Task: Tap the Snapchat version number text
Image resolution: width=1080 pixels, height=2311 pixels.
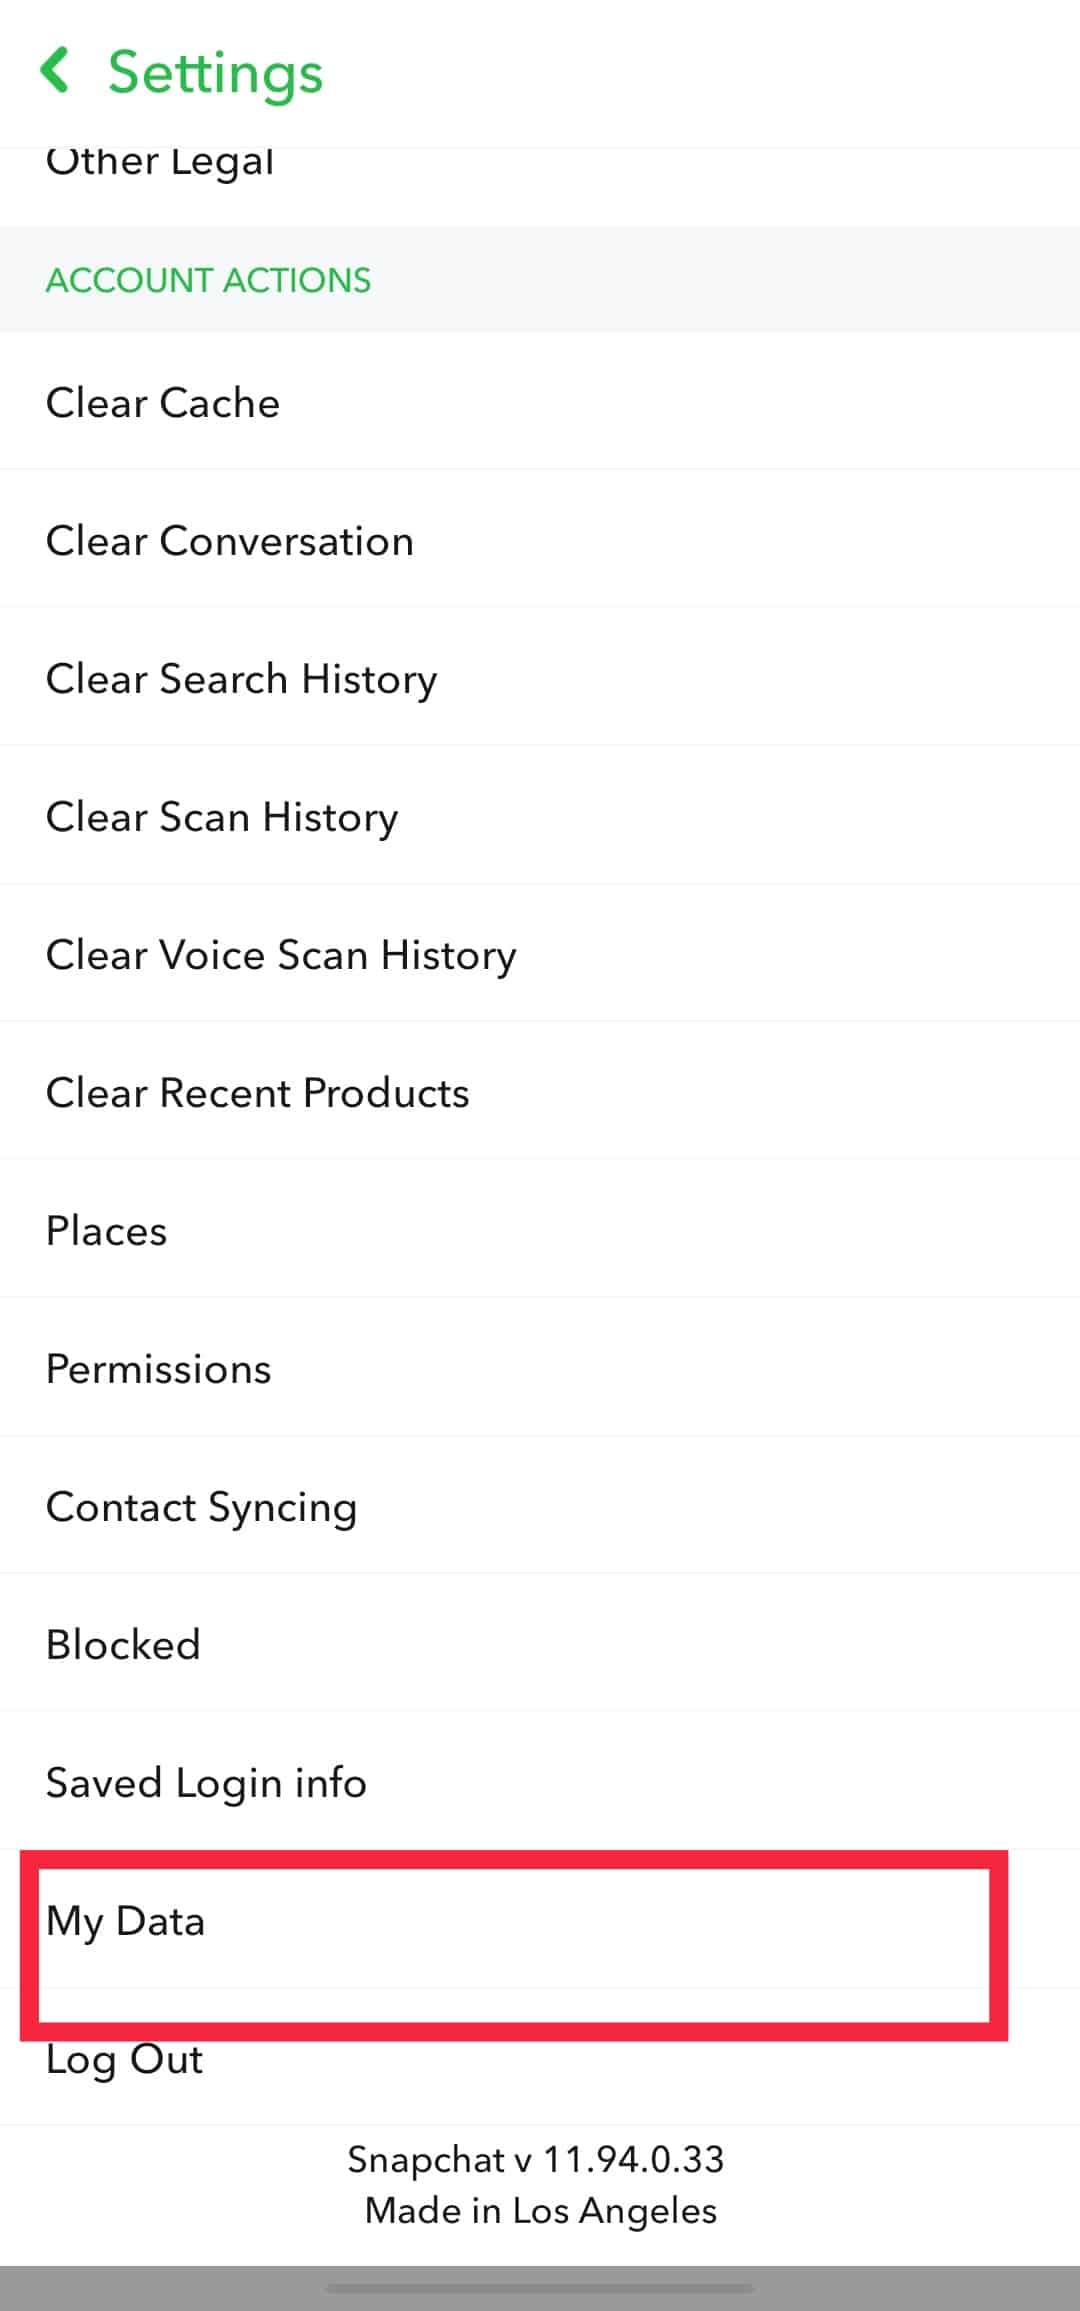Action: click(536, 2160)
